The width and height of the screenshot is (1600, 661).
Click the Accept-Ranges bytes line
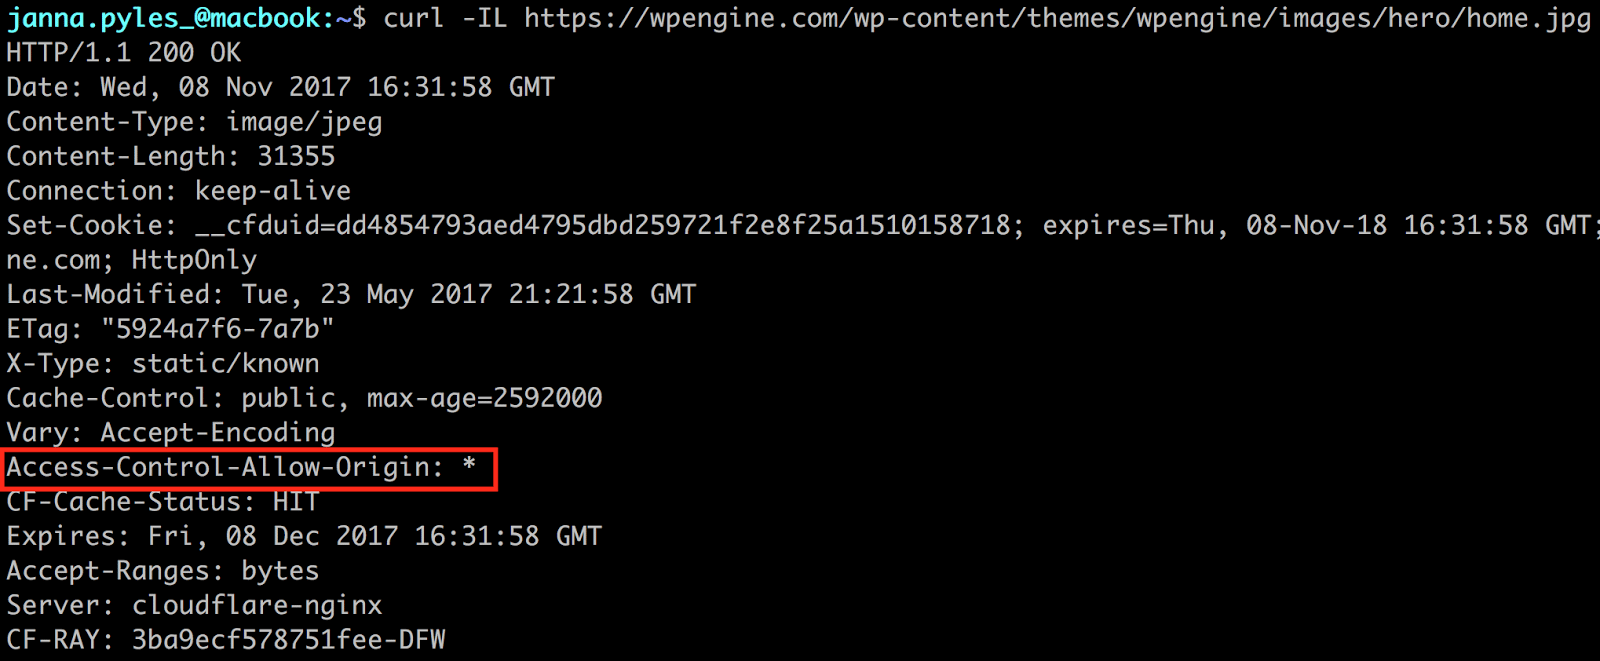163,571
